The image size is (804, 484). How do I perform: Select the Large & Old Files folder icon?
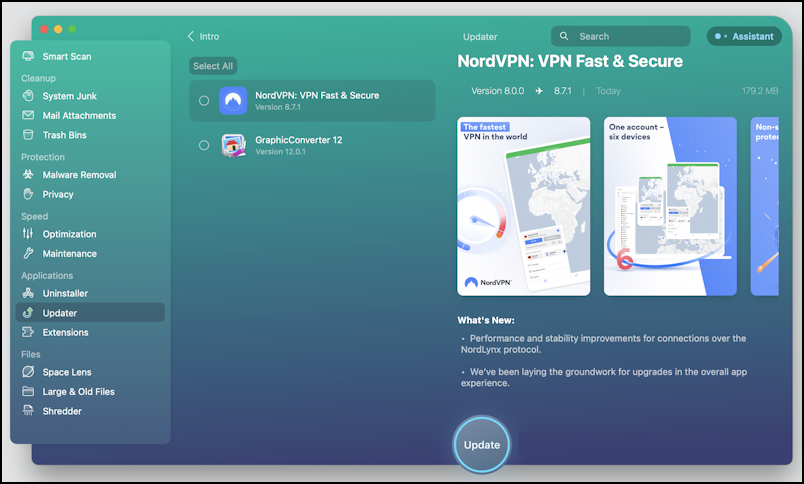coord(28,391)
